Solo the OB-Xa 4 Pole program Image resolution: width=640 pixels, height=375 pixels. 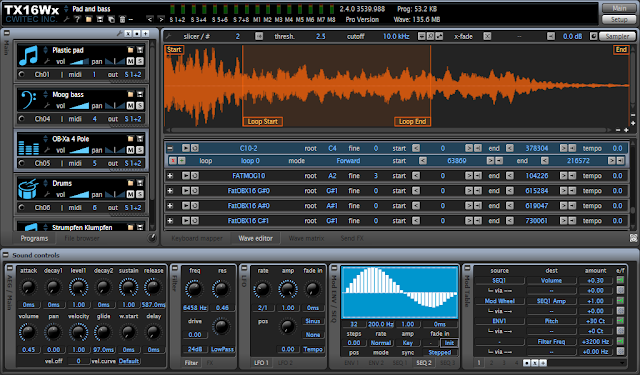point(140,150)
